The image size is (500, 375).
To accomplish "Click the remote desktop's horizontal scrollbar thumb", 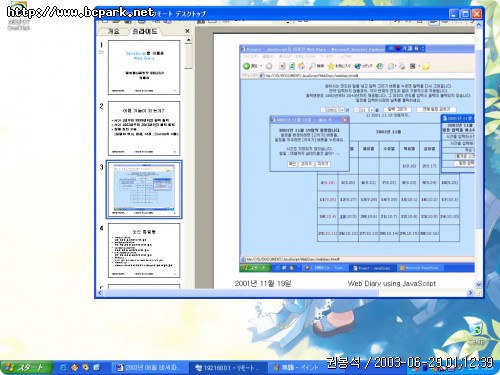I will point(241,293).
